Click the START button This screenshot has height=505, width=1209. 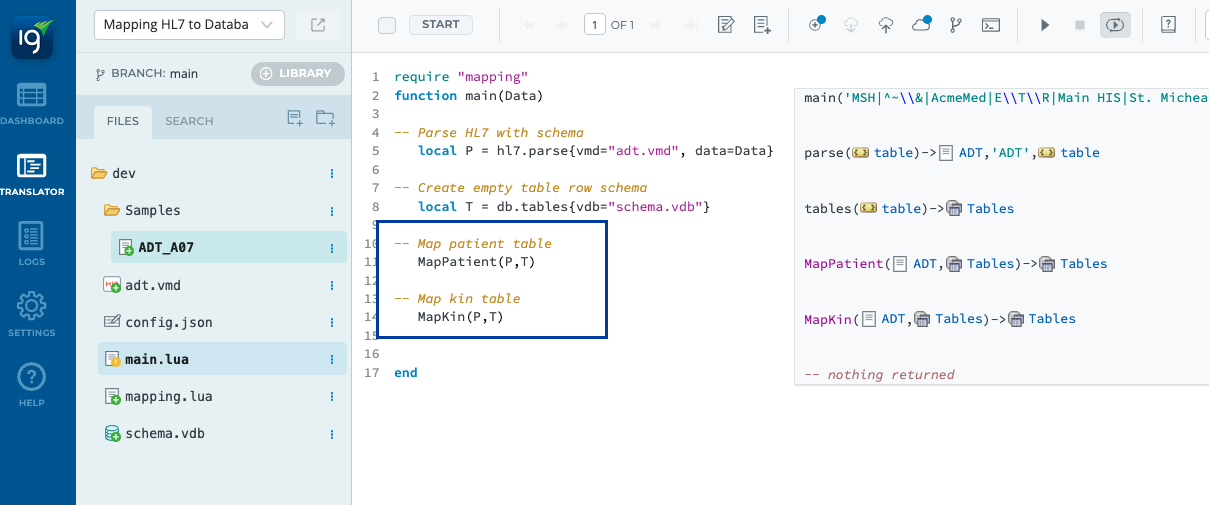(x=441, y=25)
